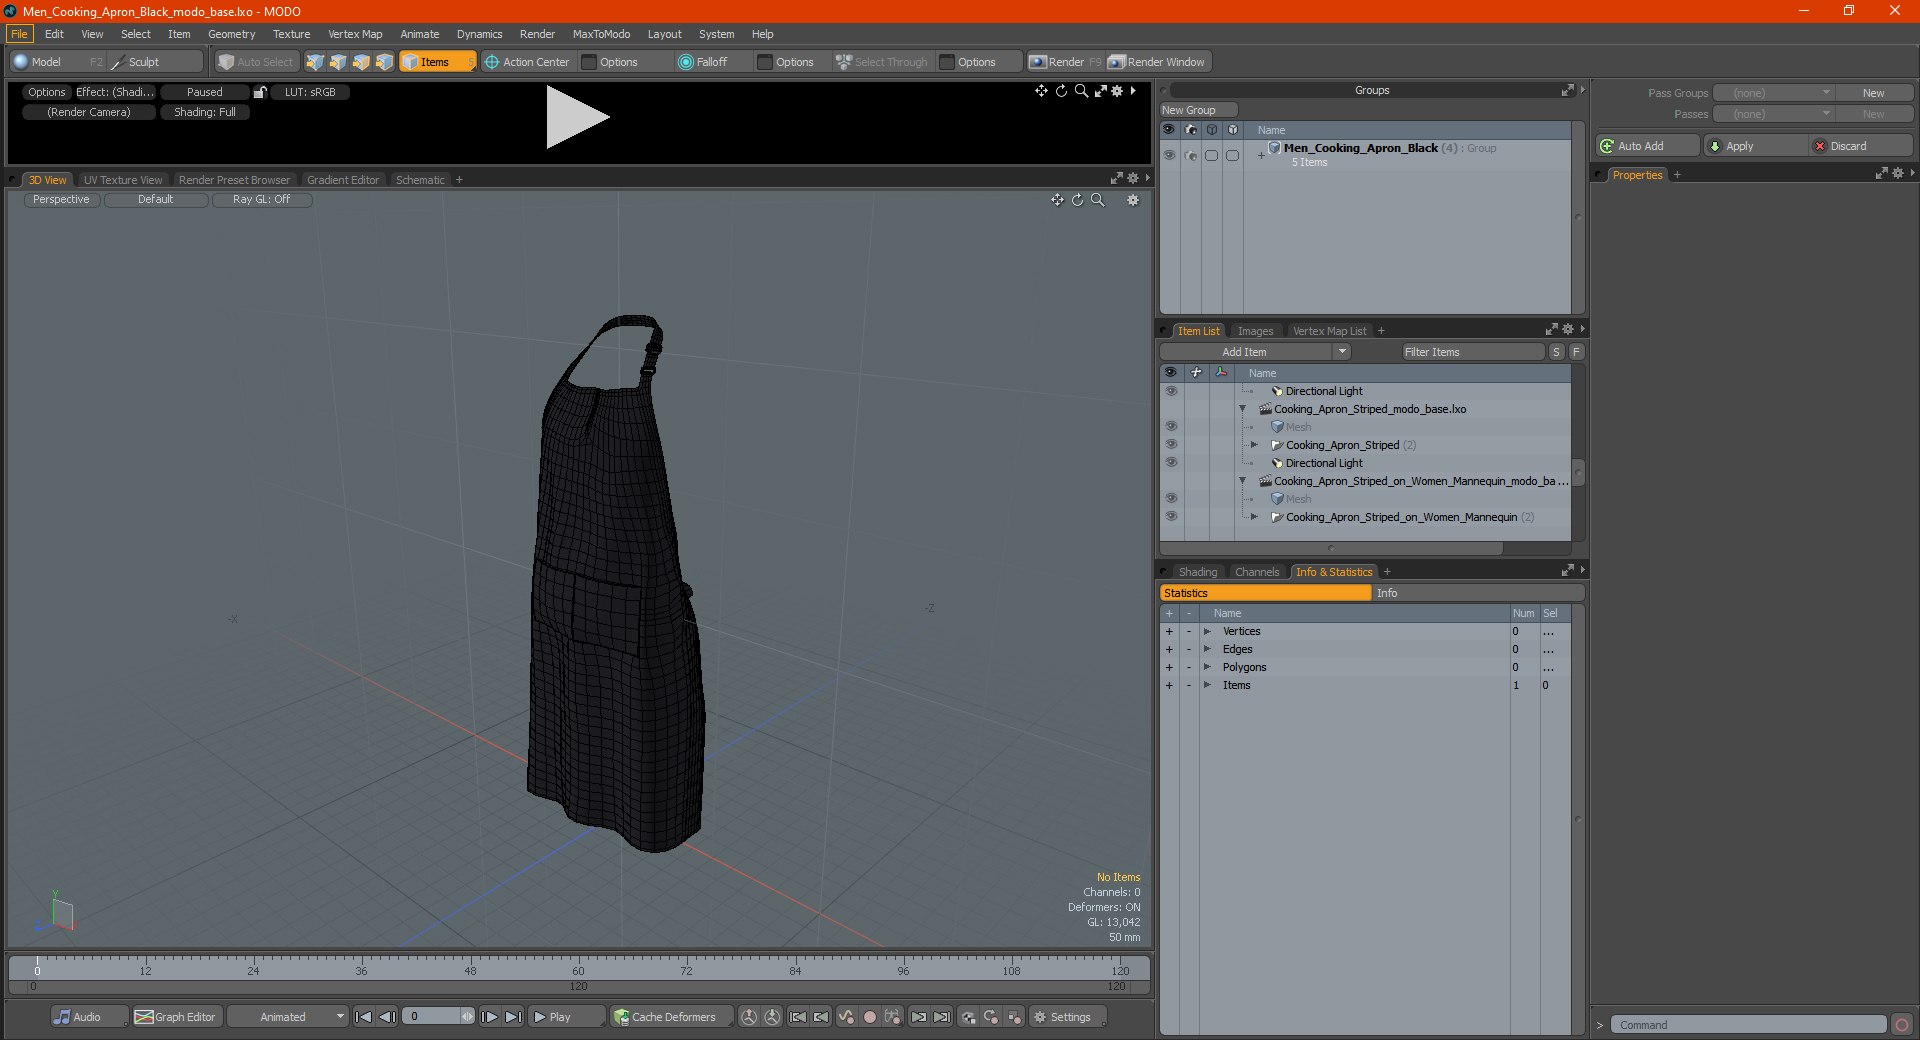Go to first frame on transport bar
The image size is (1920, 1040).
tap(364, 1017)
